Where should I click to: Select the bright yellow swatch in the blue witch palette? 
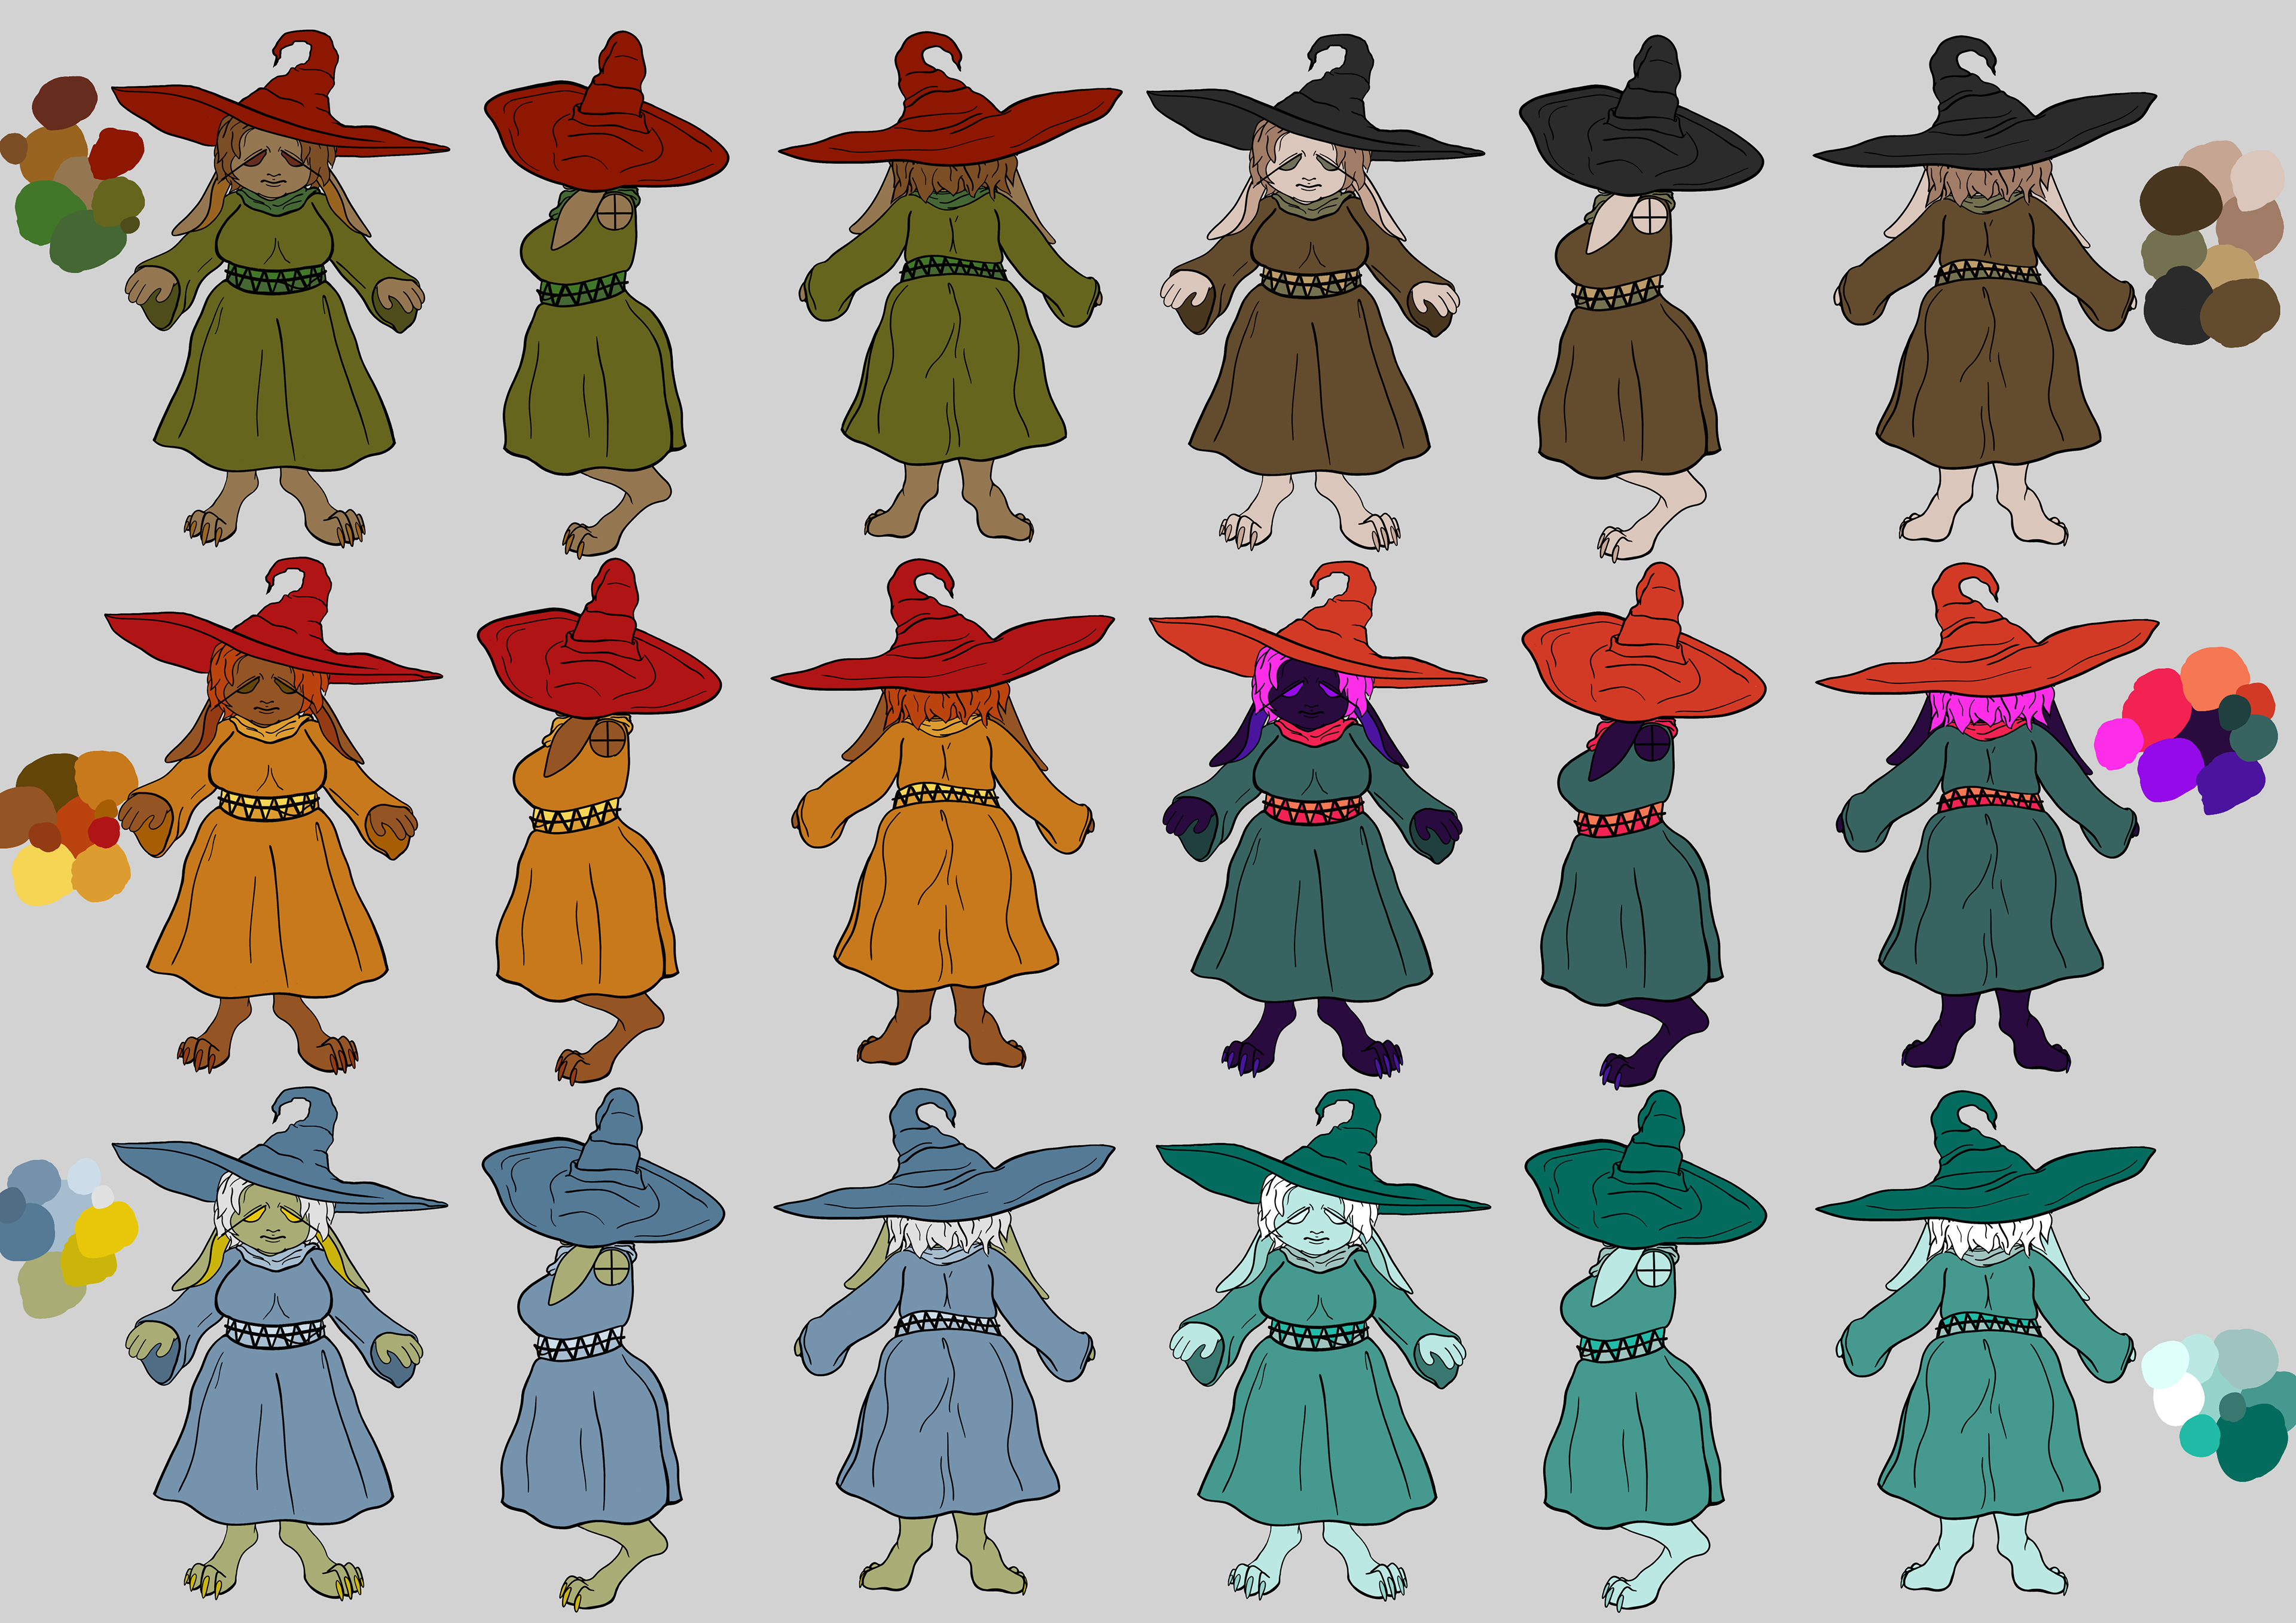click(x=106, y=1229)
